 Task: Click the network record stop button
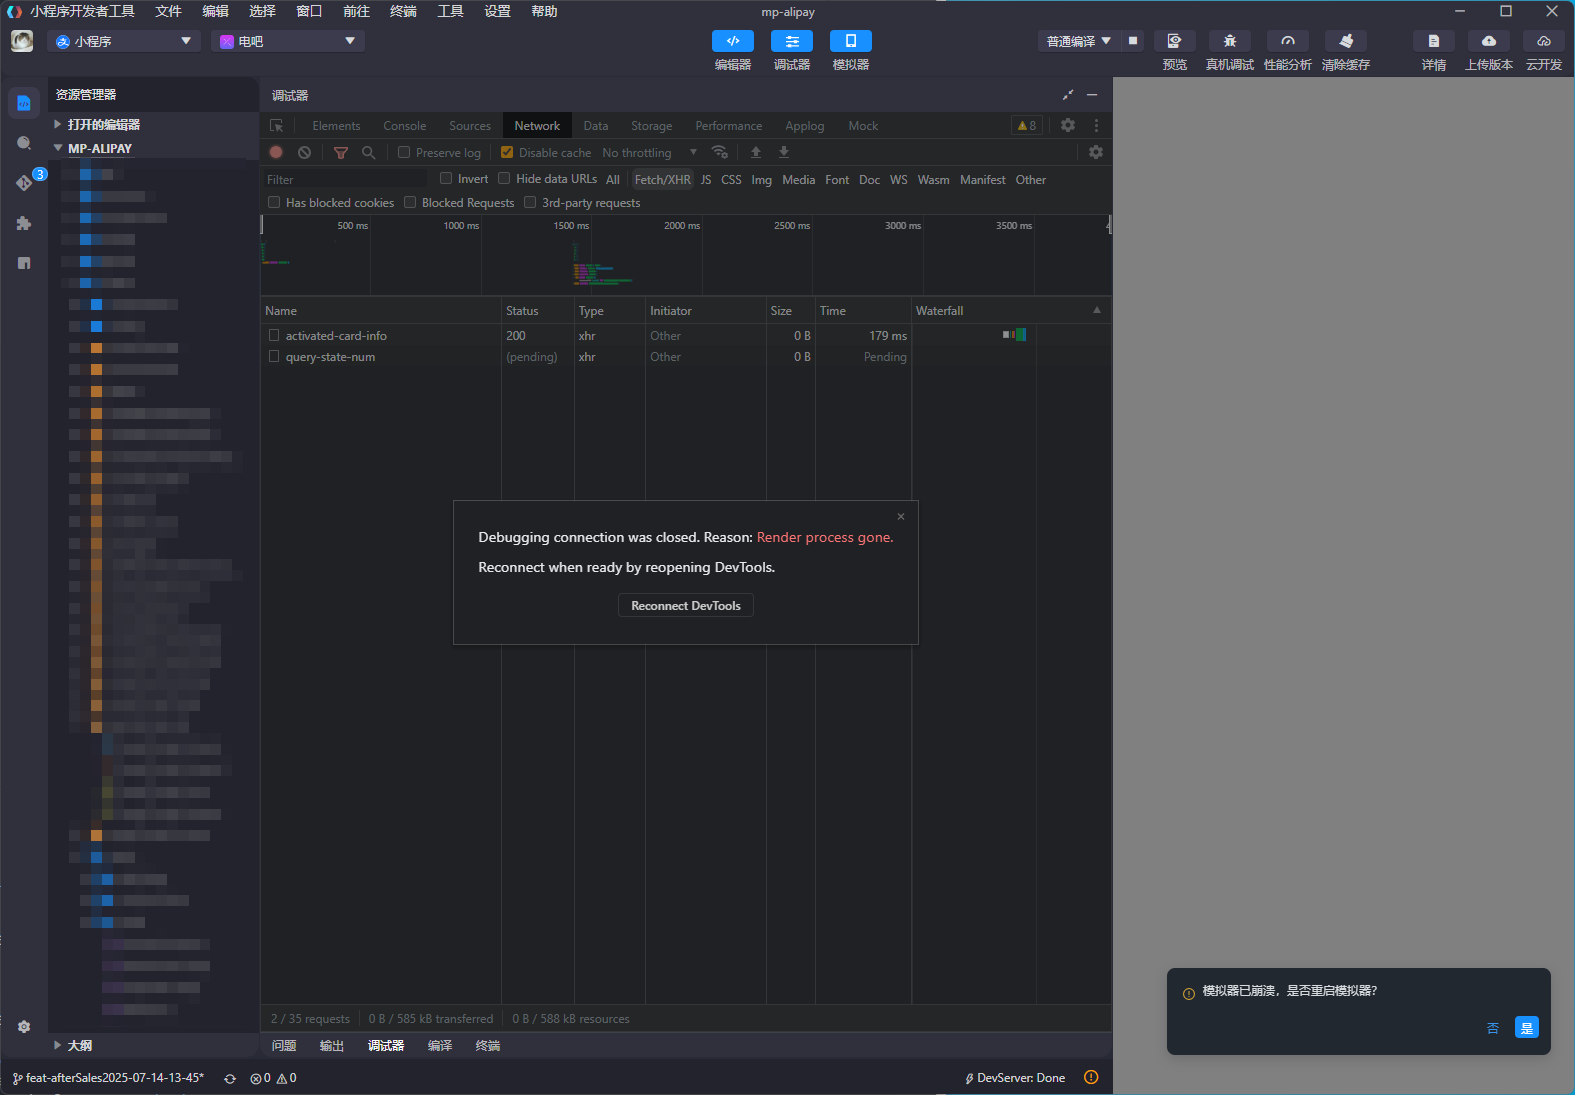[276, 152]
